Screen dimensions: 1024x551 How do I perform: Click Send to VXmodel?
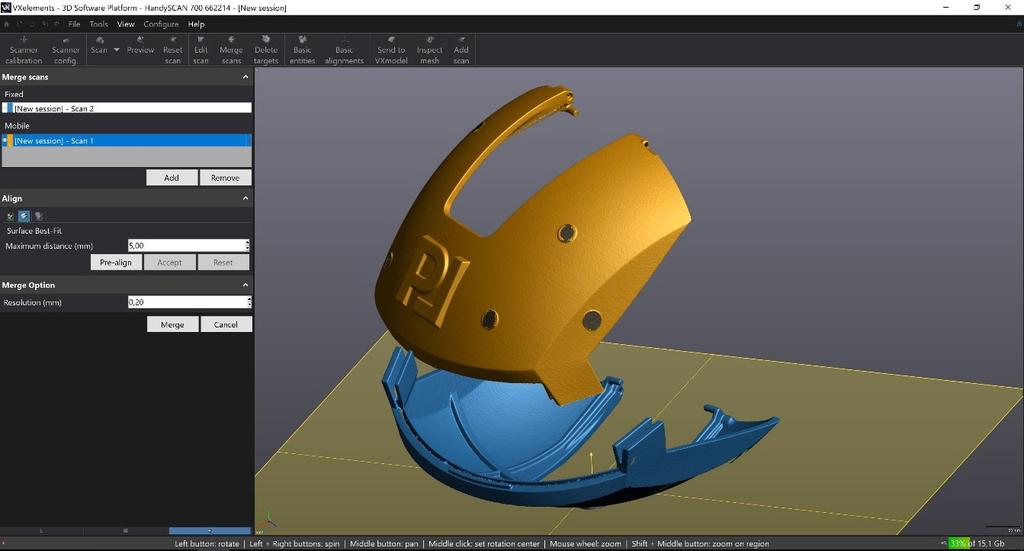[x=391, y=50]
